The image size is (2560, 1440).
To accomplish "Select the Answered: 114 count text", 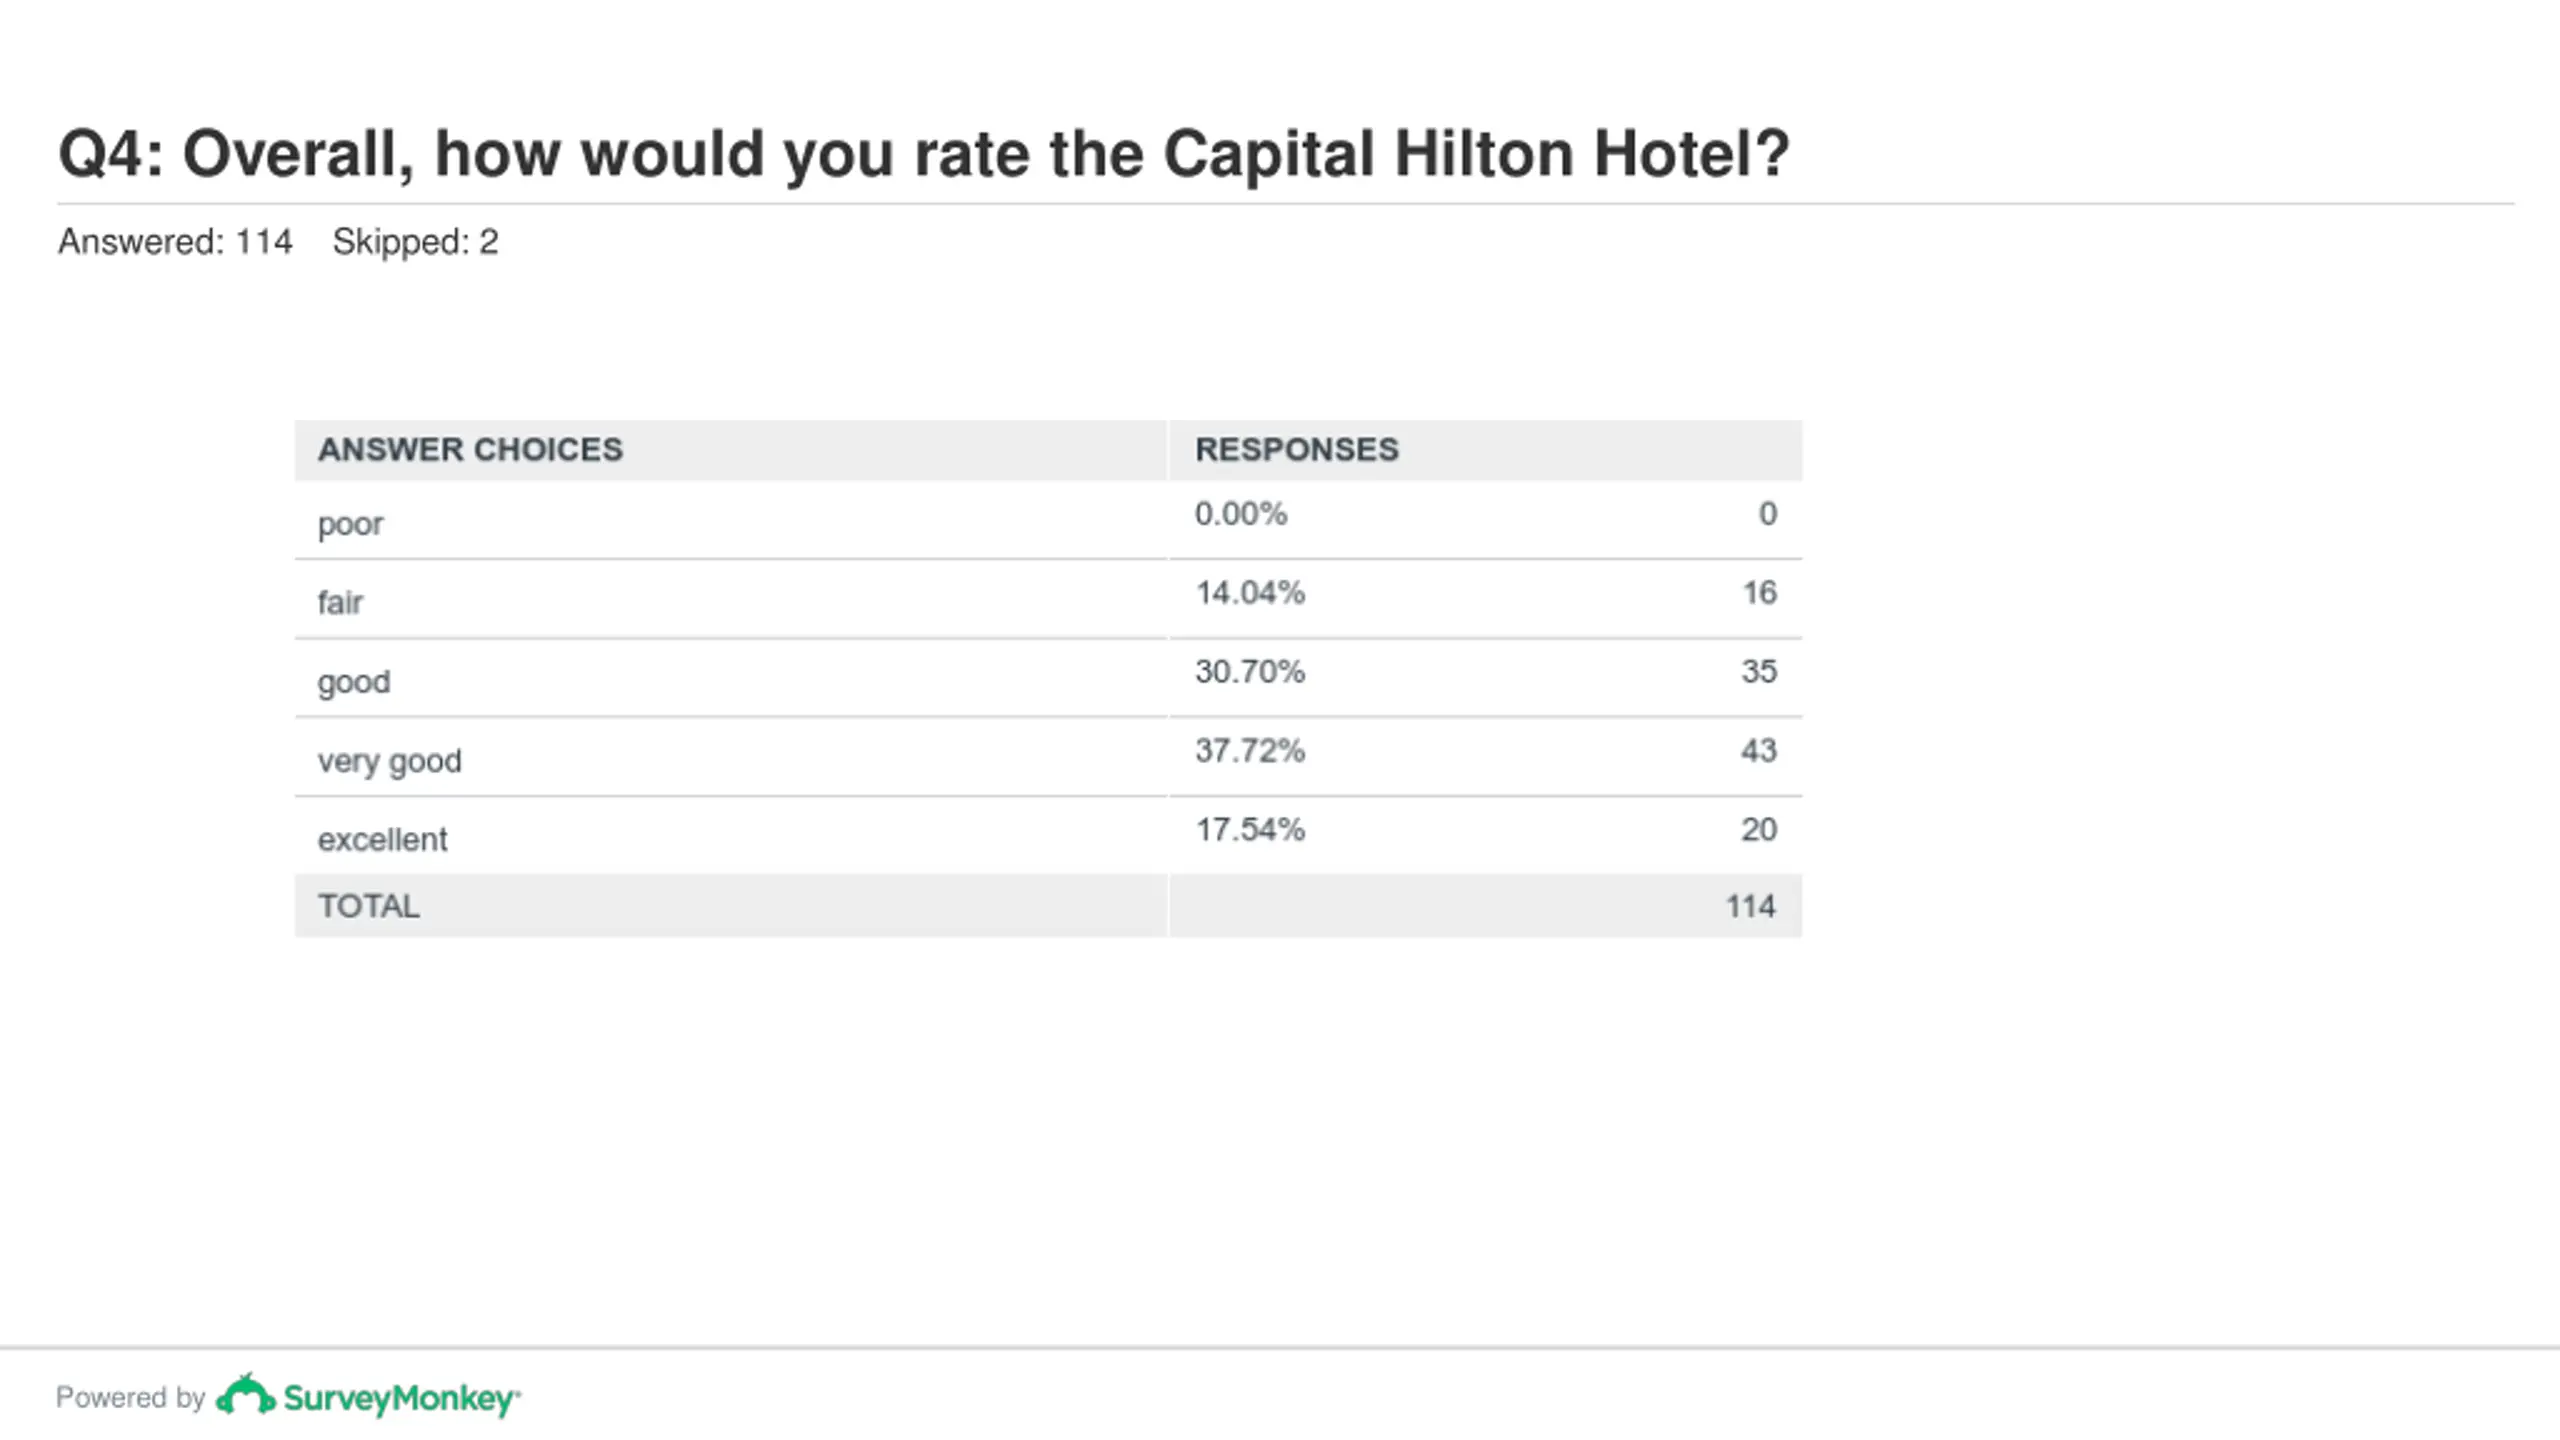I will point(175,242).
